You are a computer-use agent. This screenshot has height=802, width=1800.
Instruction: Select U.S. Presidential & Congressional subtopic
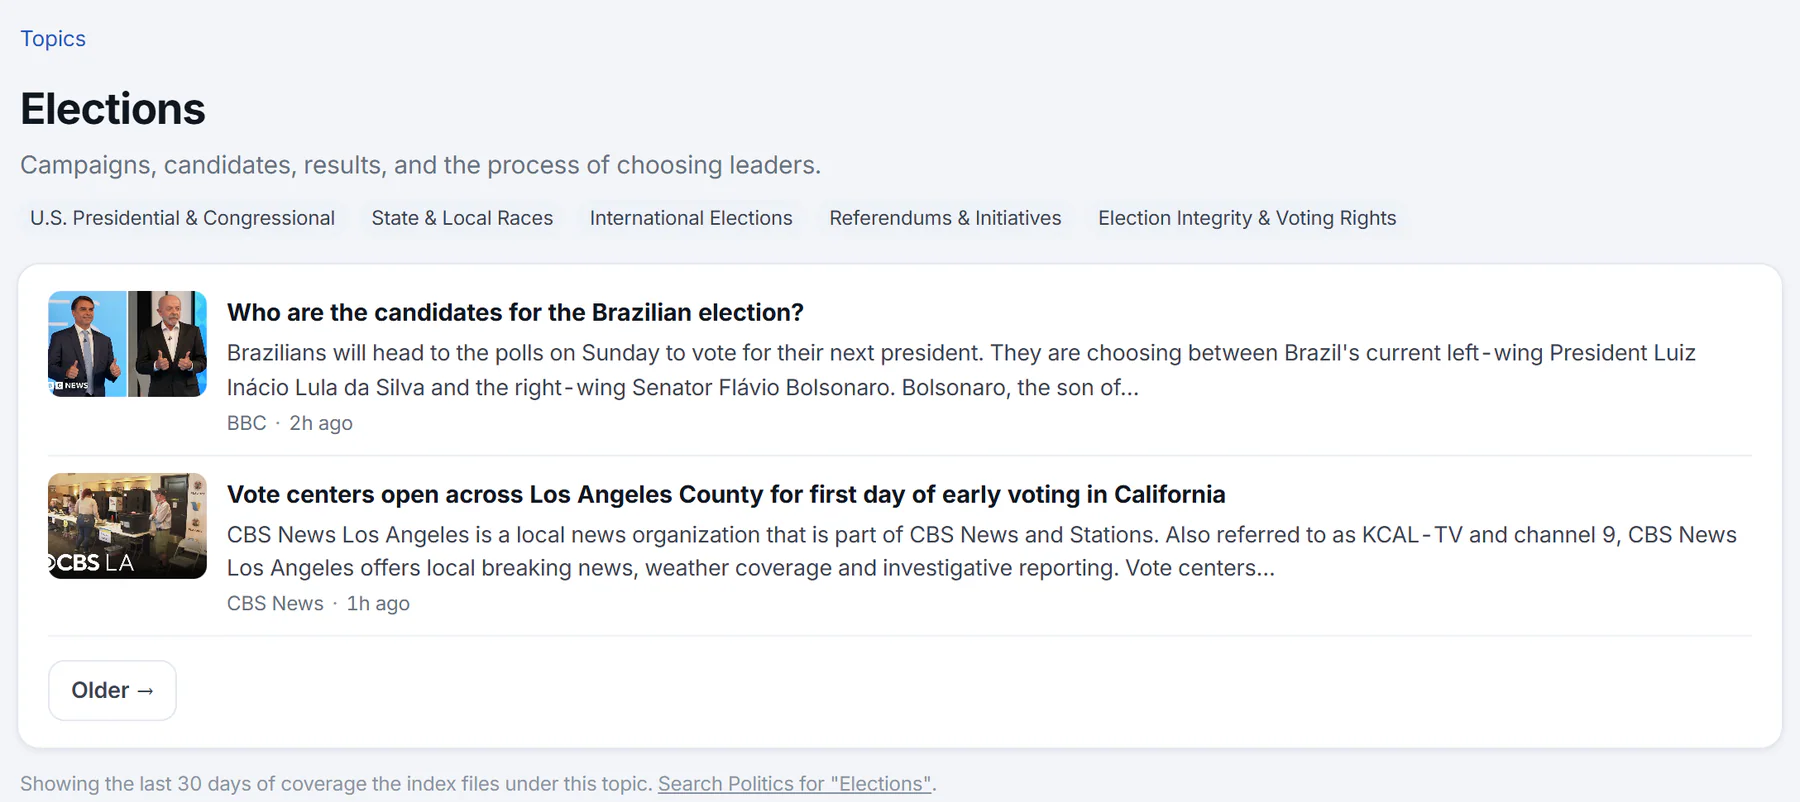[x=182, y=218]
